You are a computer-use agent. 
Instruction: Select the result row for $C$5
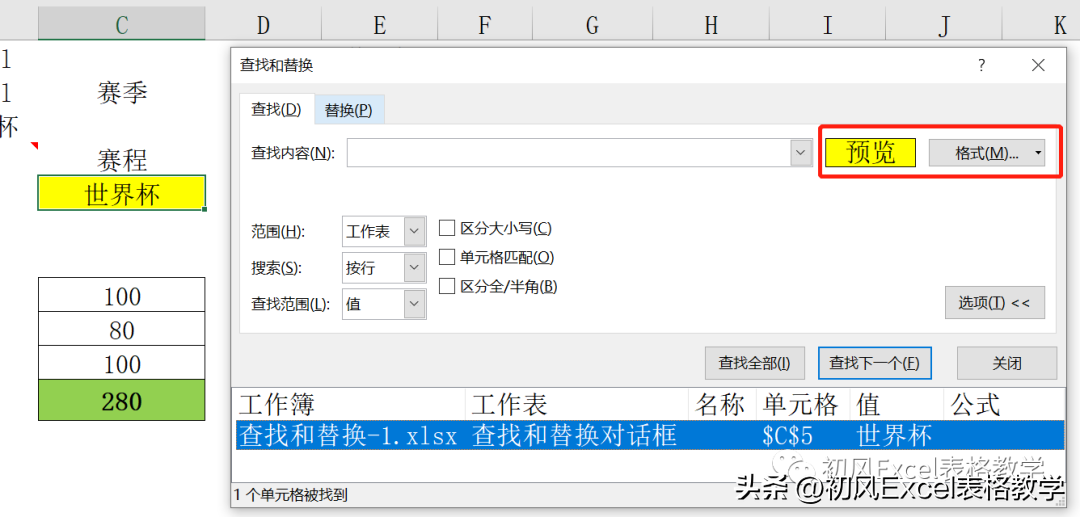650,435
